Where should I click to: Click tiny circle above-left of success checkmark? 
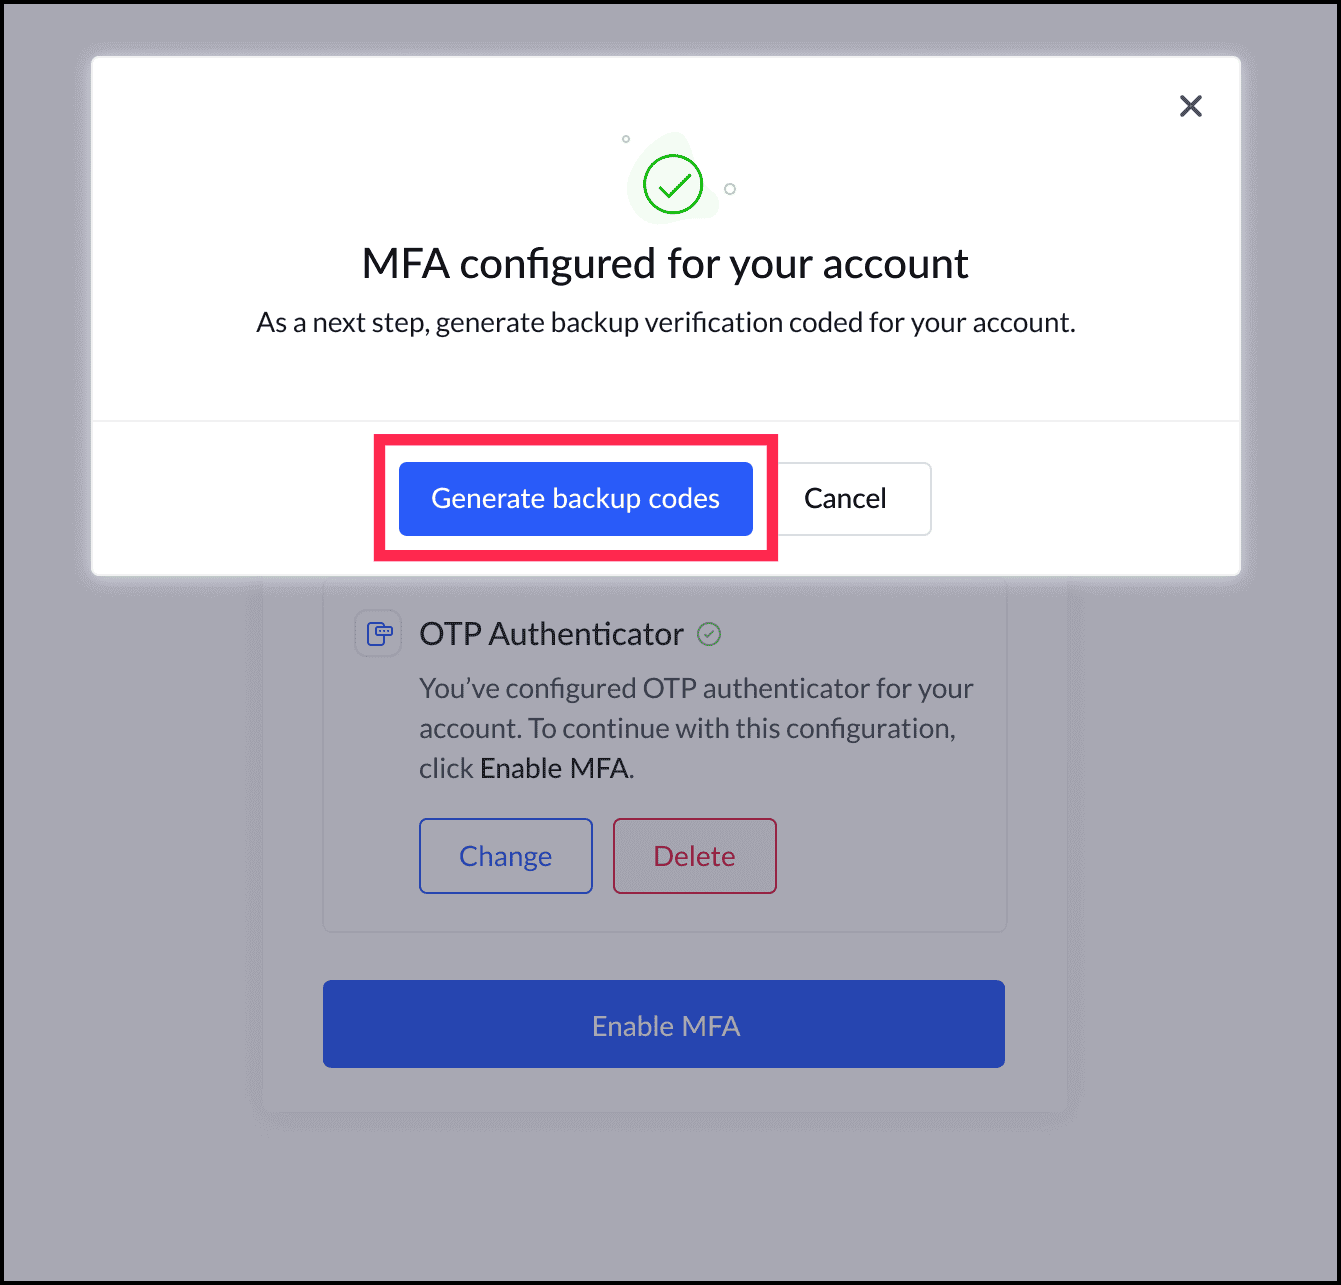(x=626, y=139)
